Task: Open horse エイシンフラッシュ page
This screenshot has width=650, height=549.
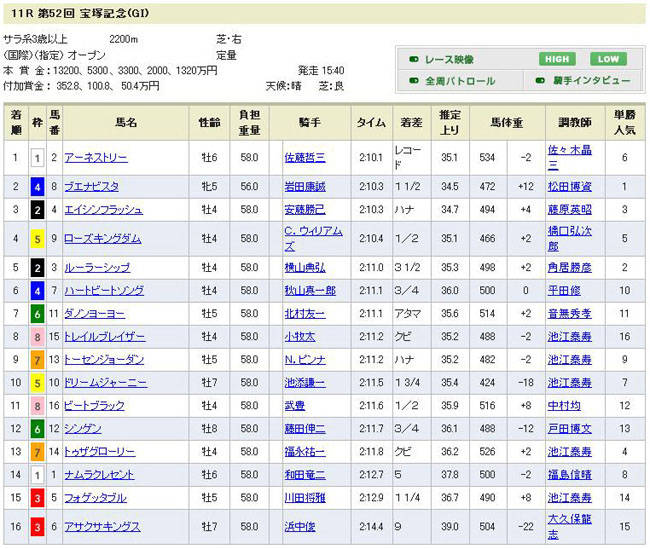Action: [102, 210]
